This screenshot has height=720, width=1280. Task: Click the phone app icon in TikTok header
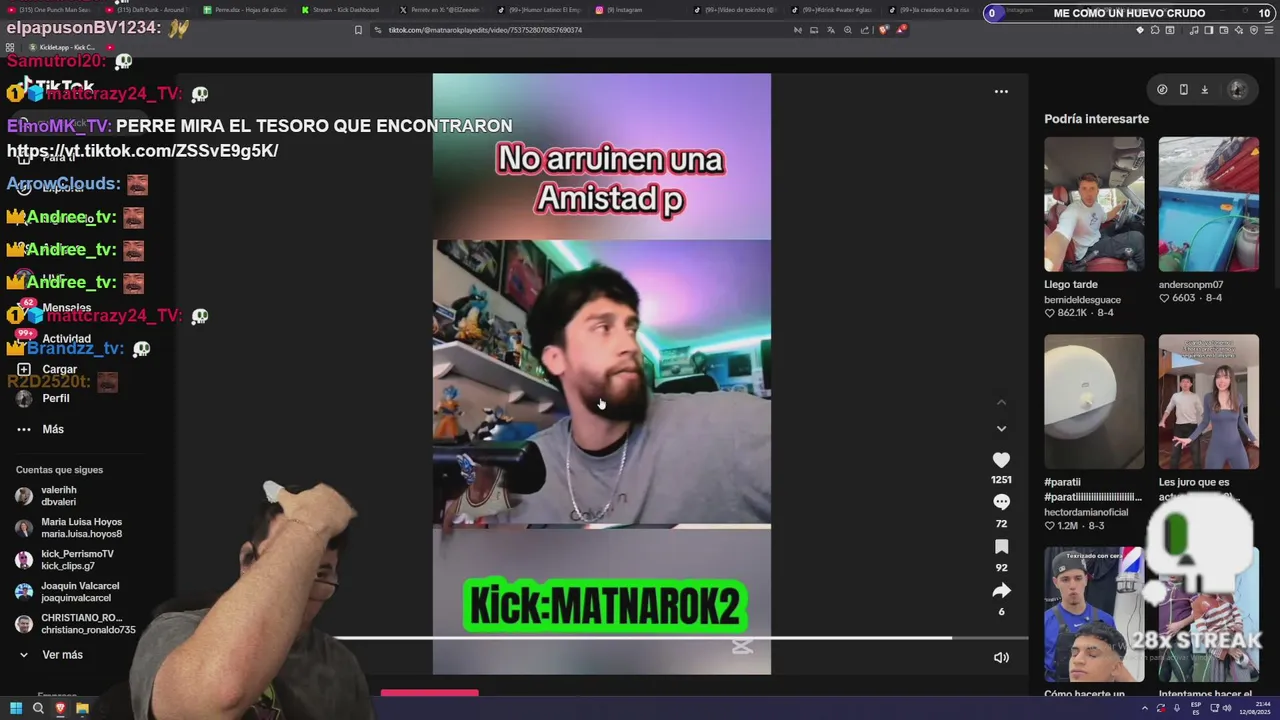pyautogui.click(x=1183, y=89)
